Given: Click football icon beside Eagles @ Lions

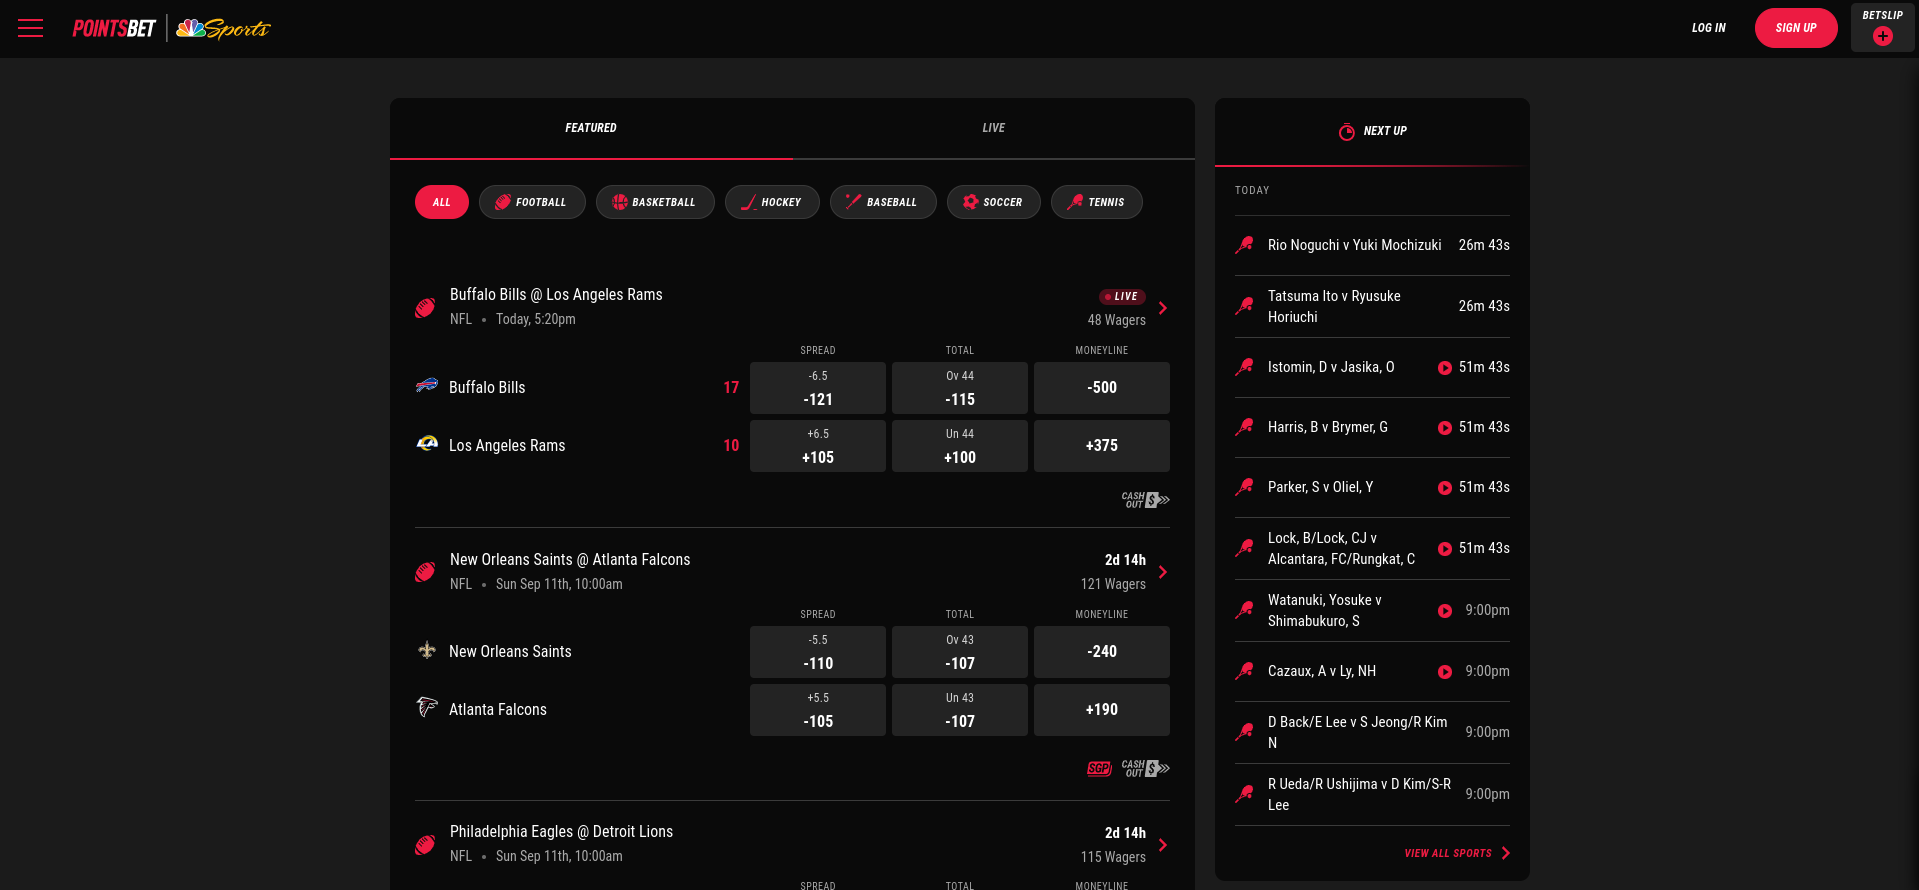Looking at the screenshot, I should point(425,845).
